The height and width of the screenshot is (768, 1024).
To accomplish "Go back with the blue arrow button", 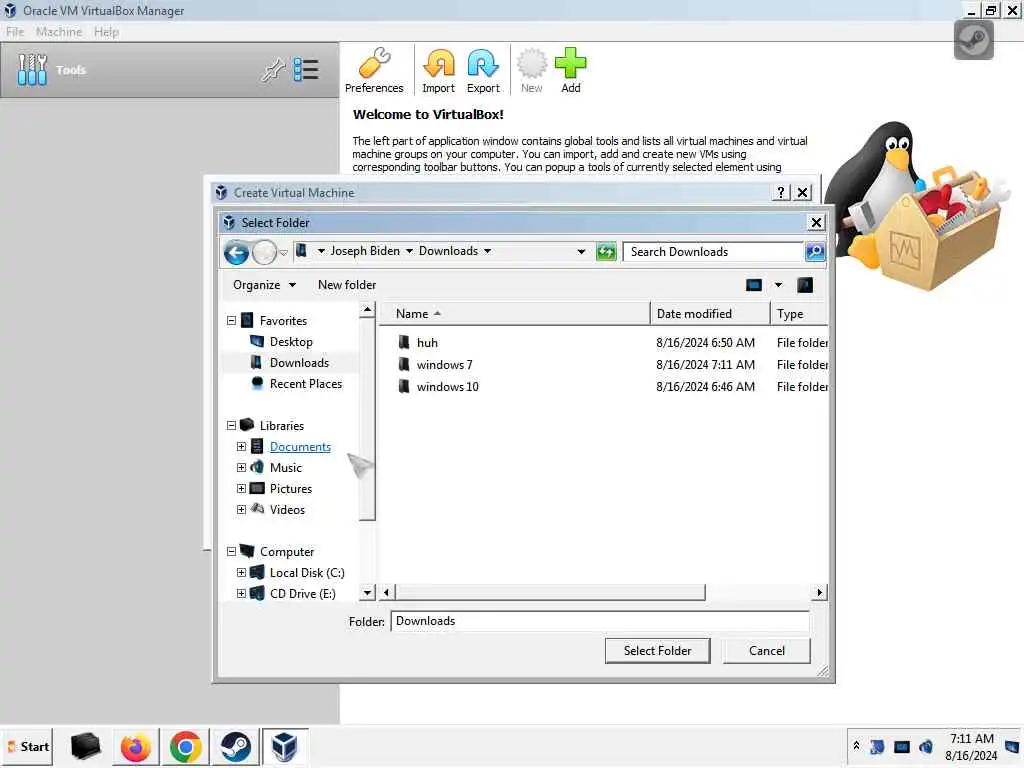I will 236,252.
